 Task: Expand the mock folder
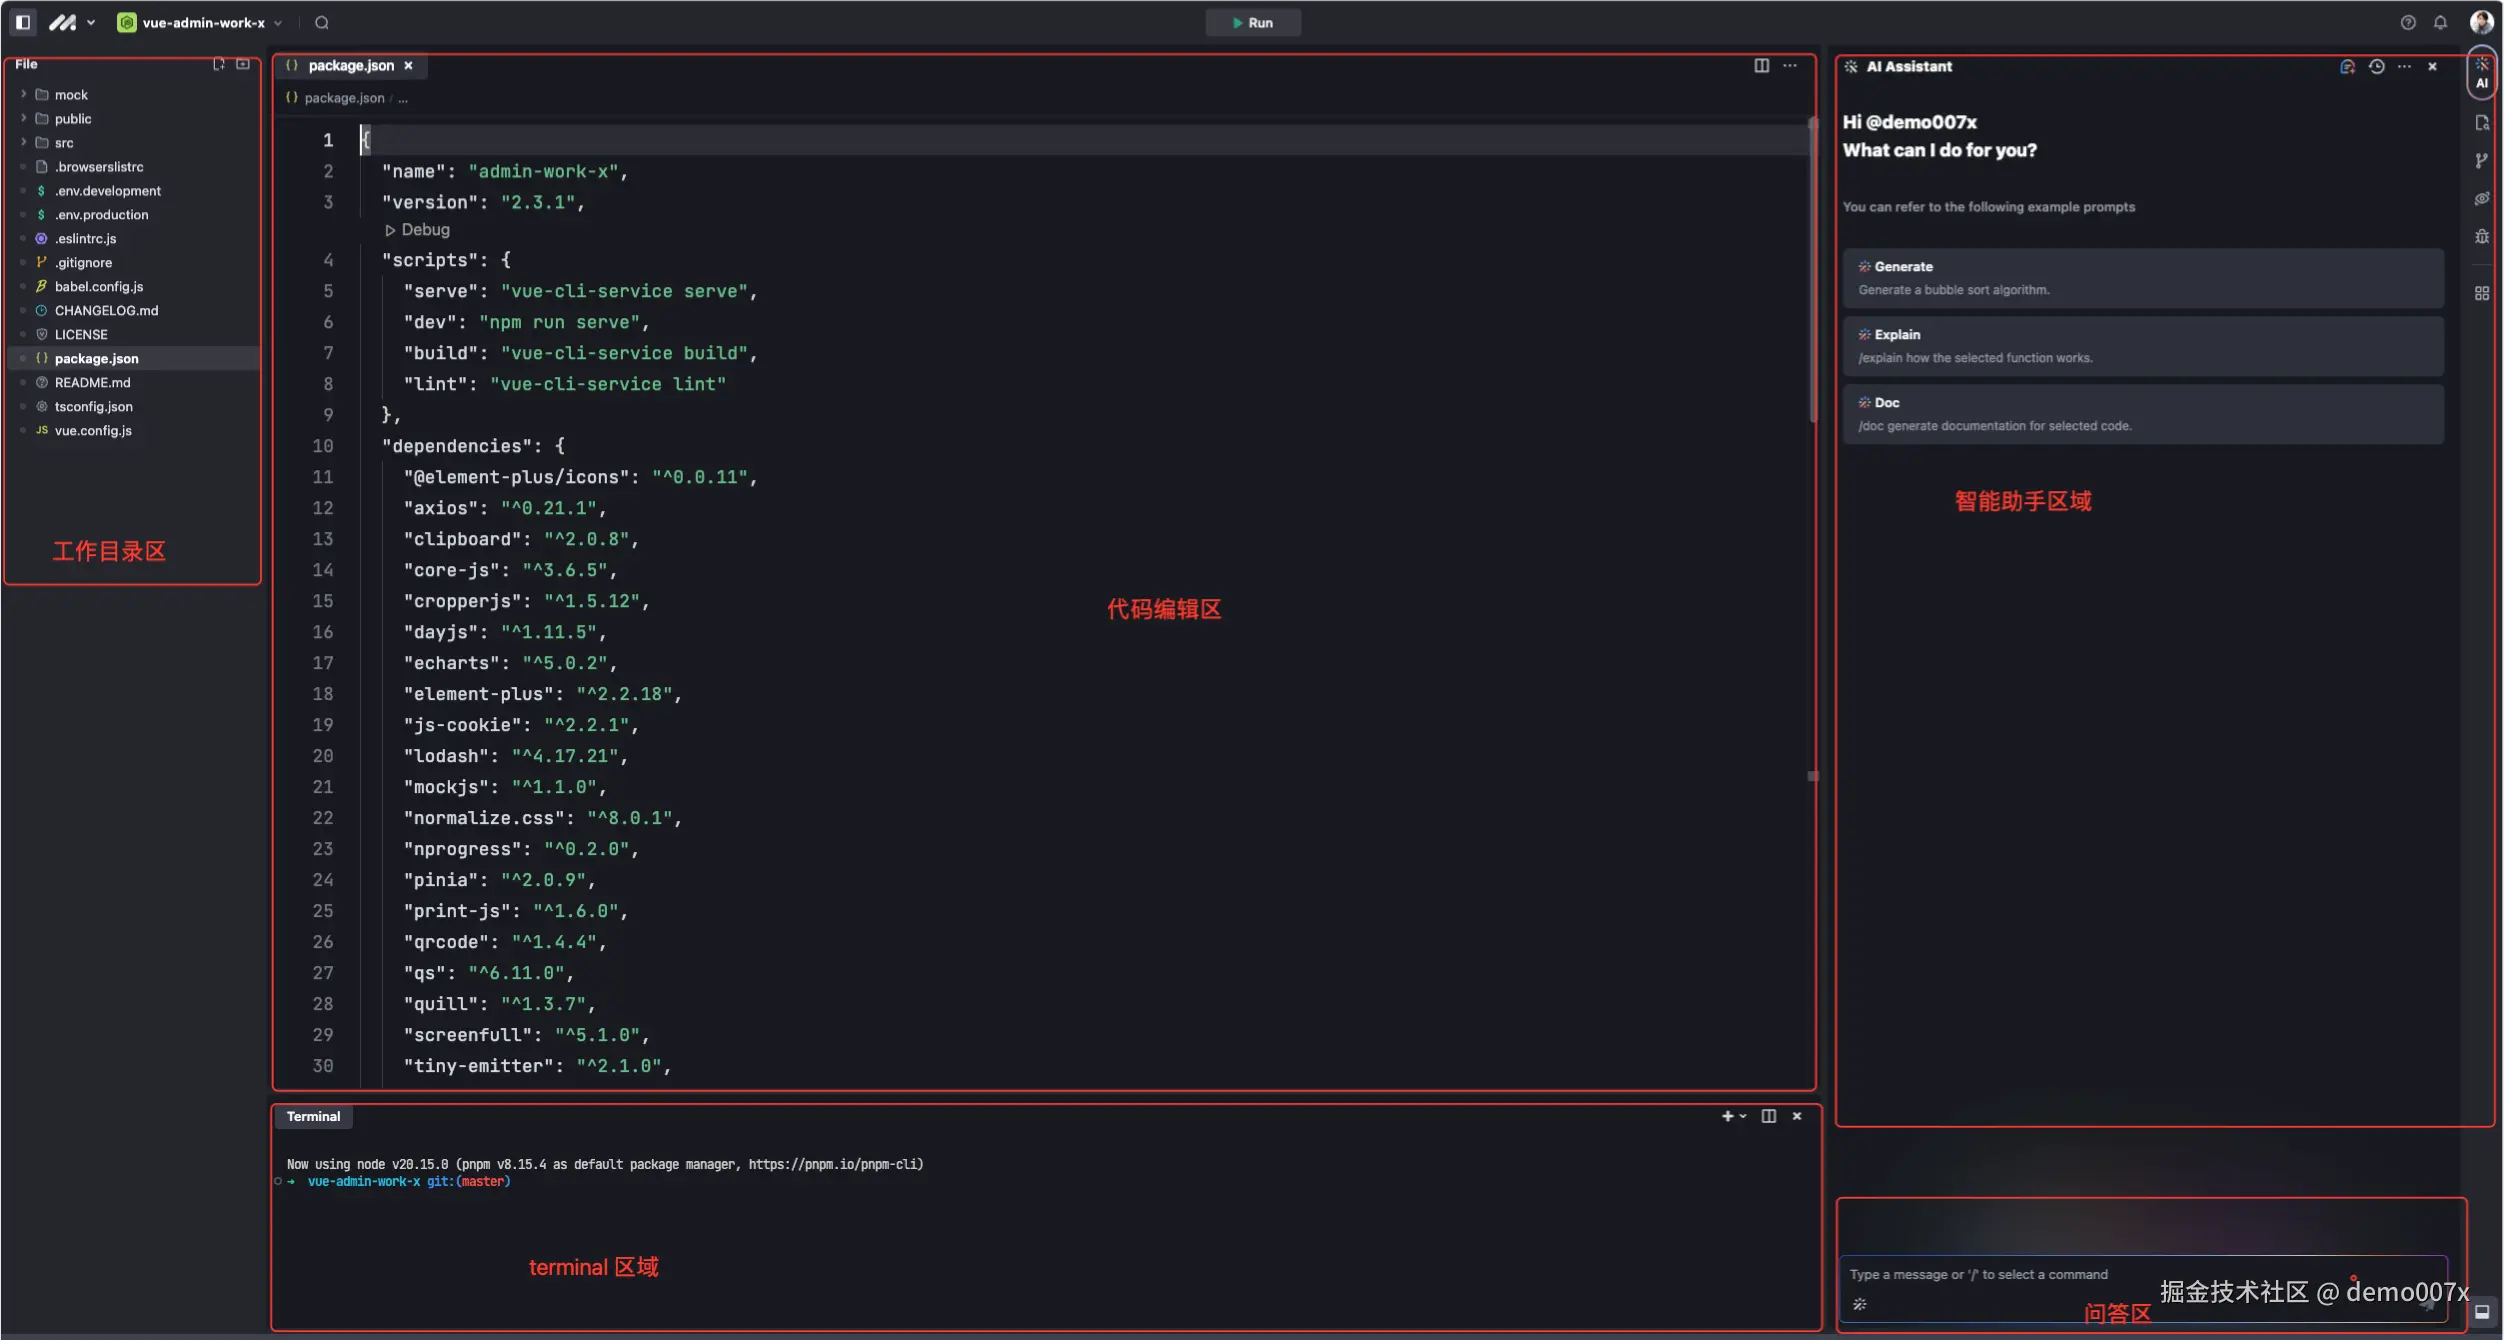coord(70,95)
